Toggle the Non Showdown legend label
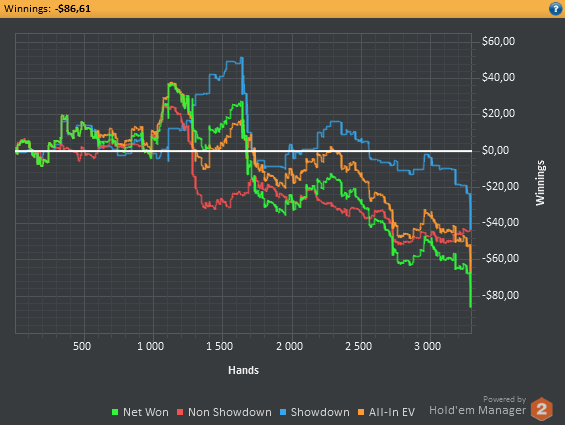This screenshot has width=565, height=425. click(x=230, y=412)
